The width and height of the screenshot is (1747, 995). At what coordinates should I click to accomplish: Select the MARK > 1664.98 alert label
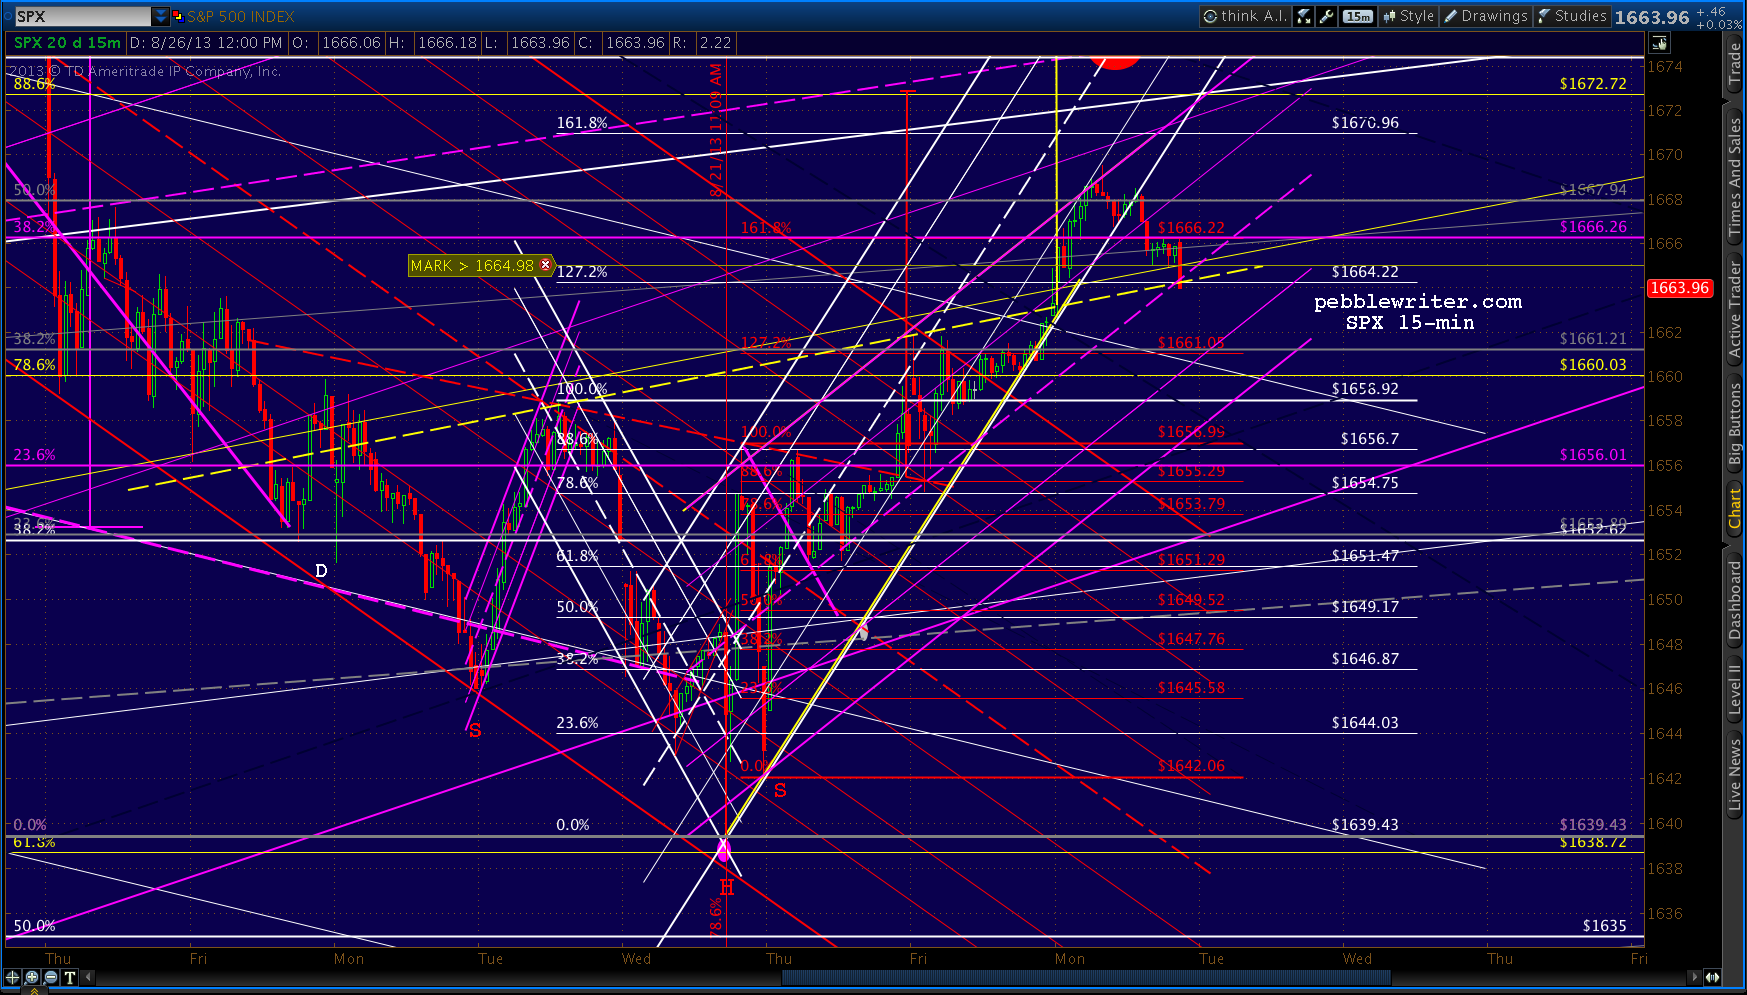tap(480, 265)
